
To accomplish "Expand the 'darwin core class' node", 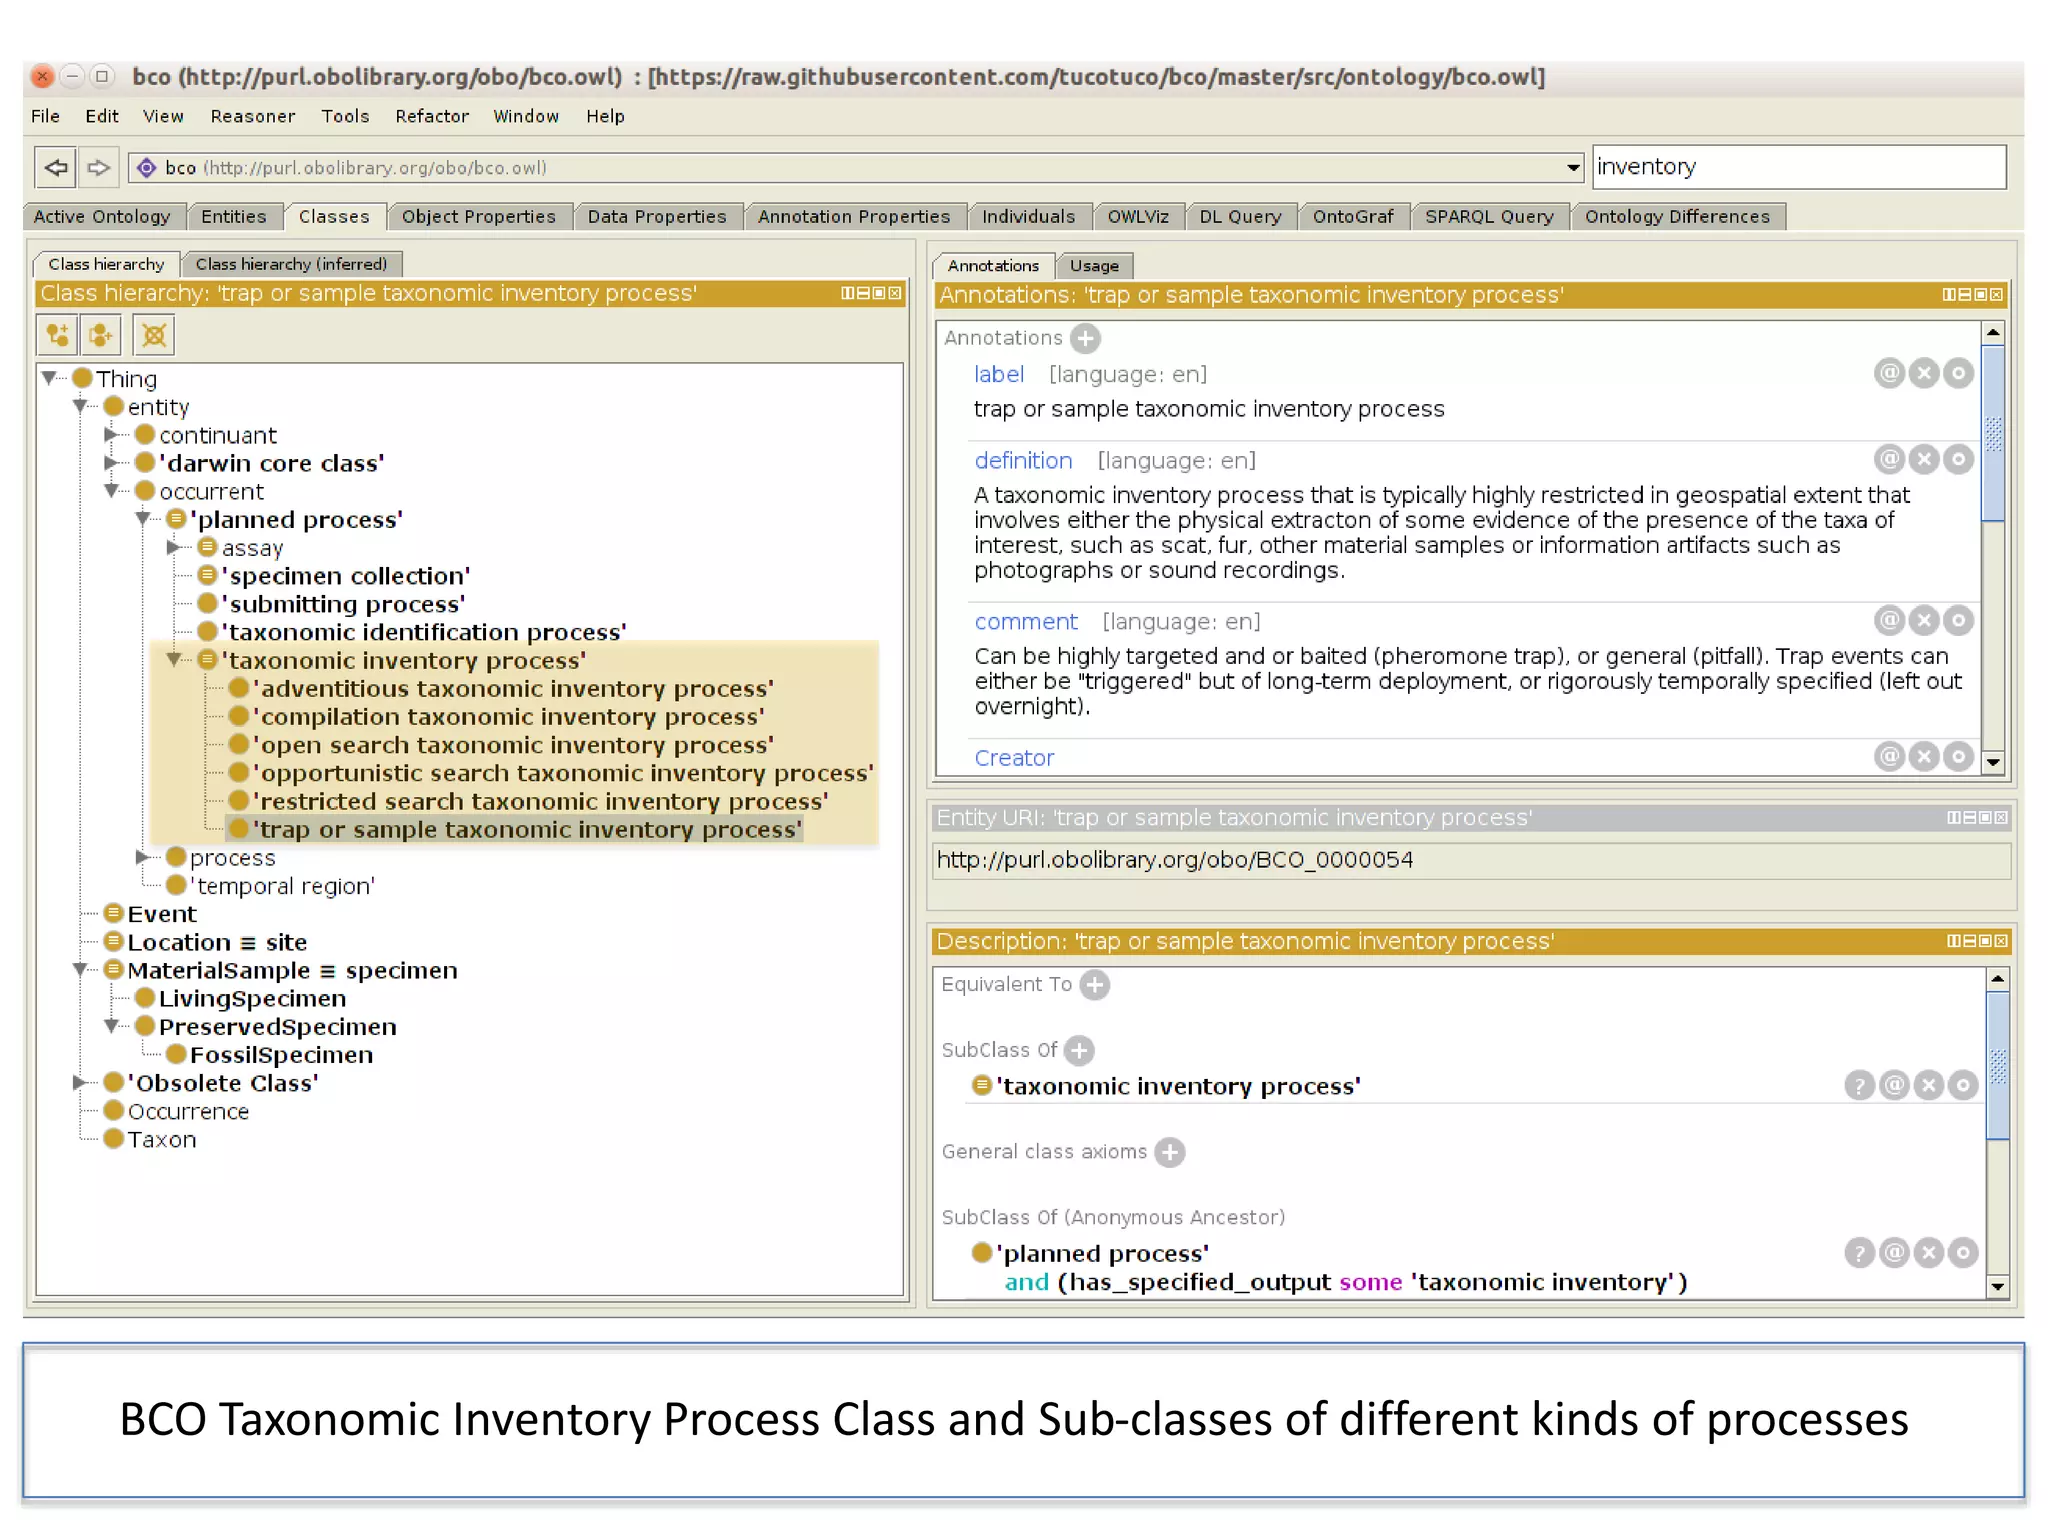I will point(111,462).
